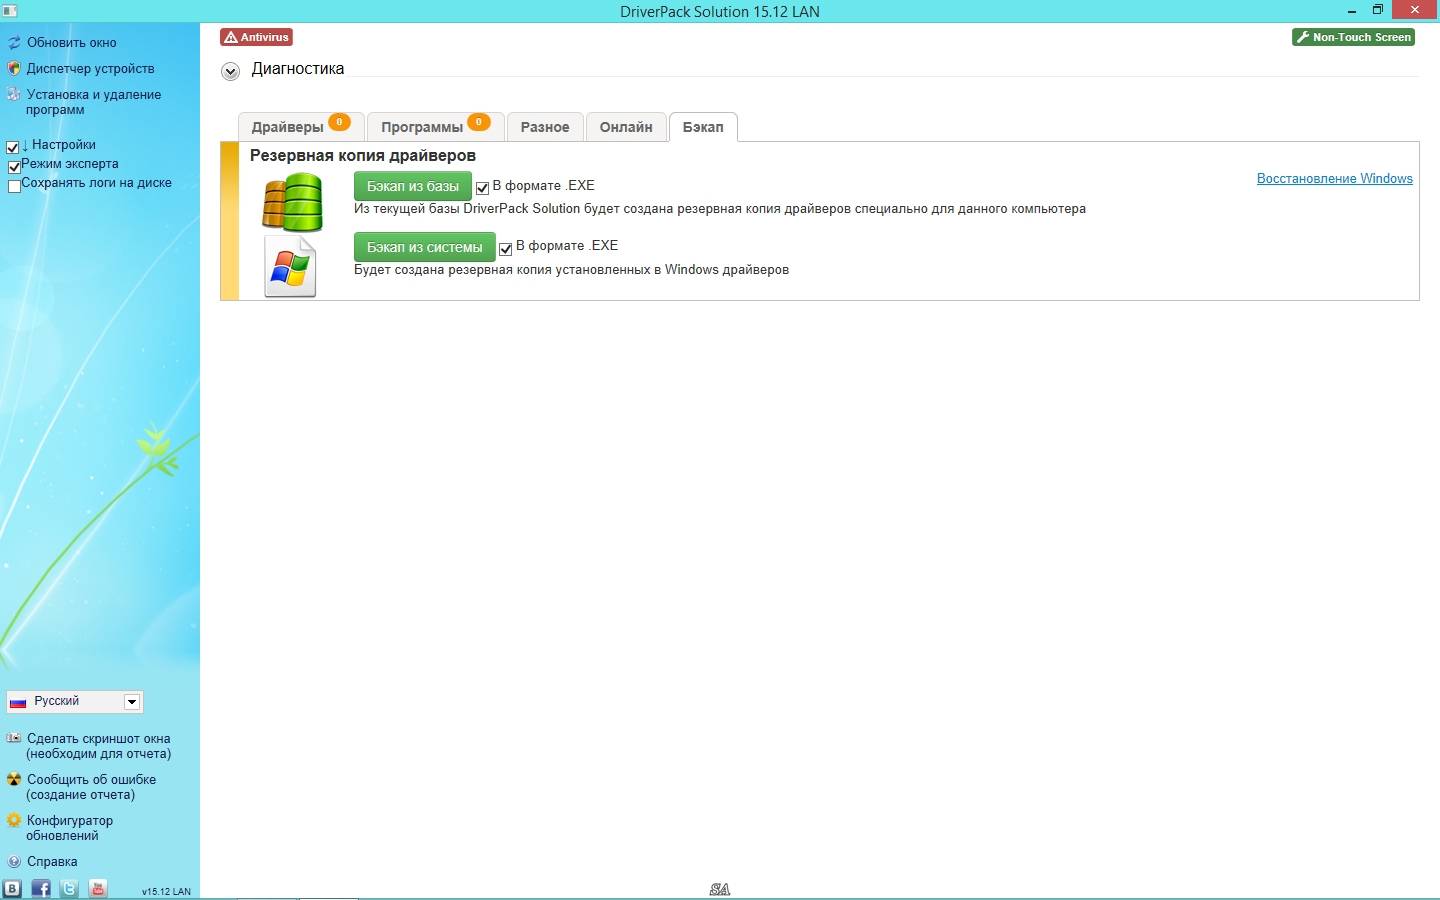
Task: Disable the Режим эксперта checkbox
Action: pos(14,166)
